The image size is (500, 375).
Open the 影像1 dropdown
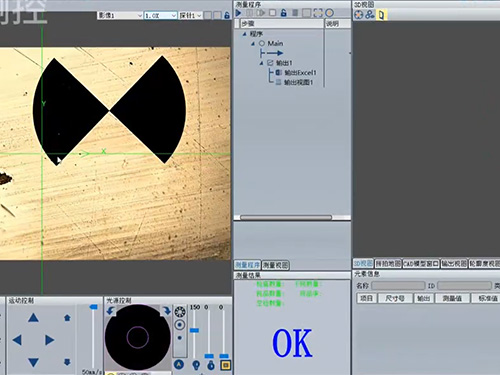(120, 15)
